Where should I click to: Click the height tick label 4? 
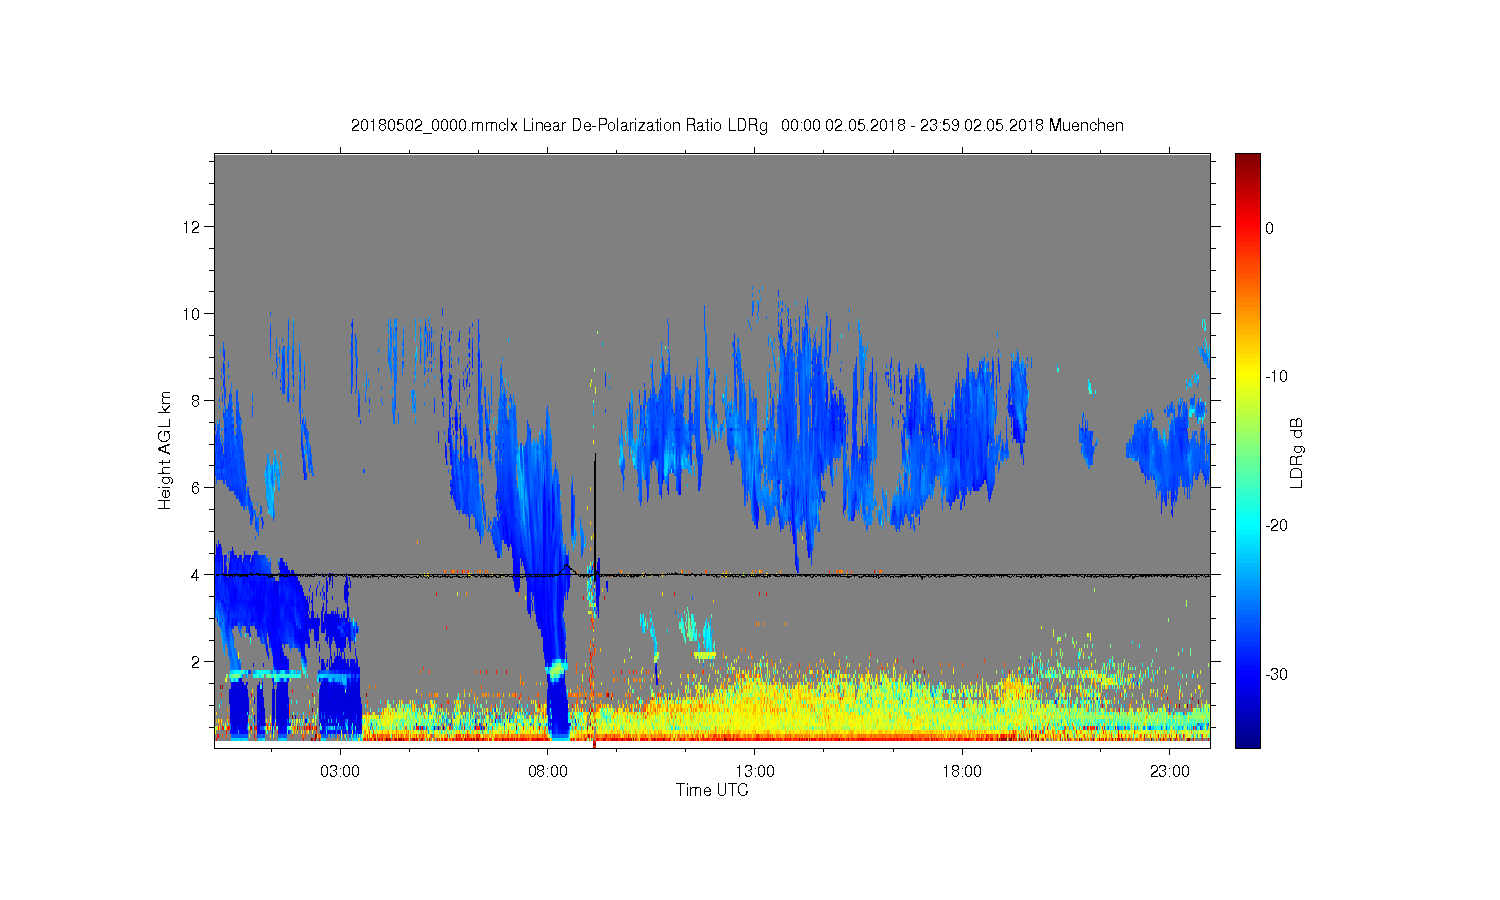[196, 575]
